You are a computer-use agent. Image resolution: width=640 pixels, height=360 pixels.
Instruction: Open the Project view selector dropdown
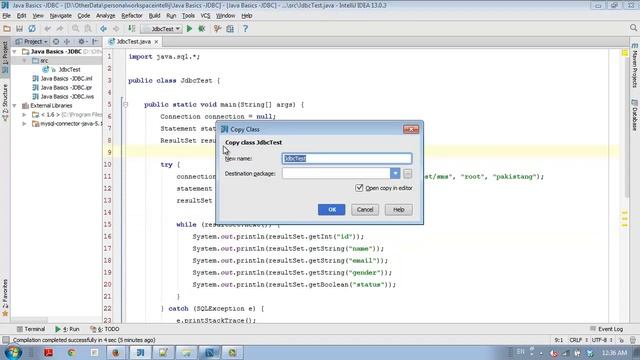[x=32, y=42]
